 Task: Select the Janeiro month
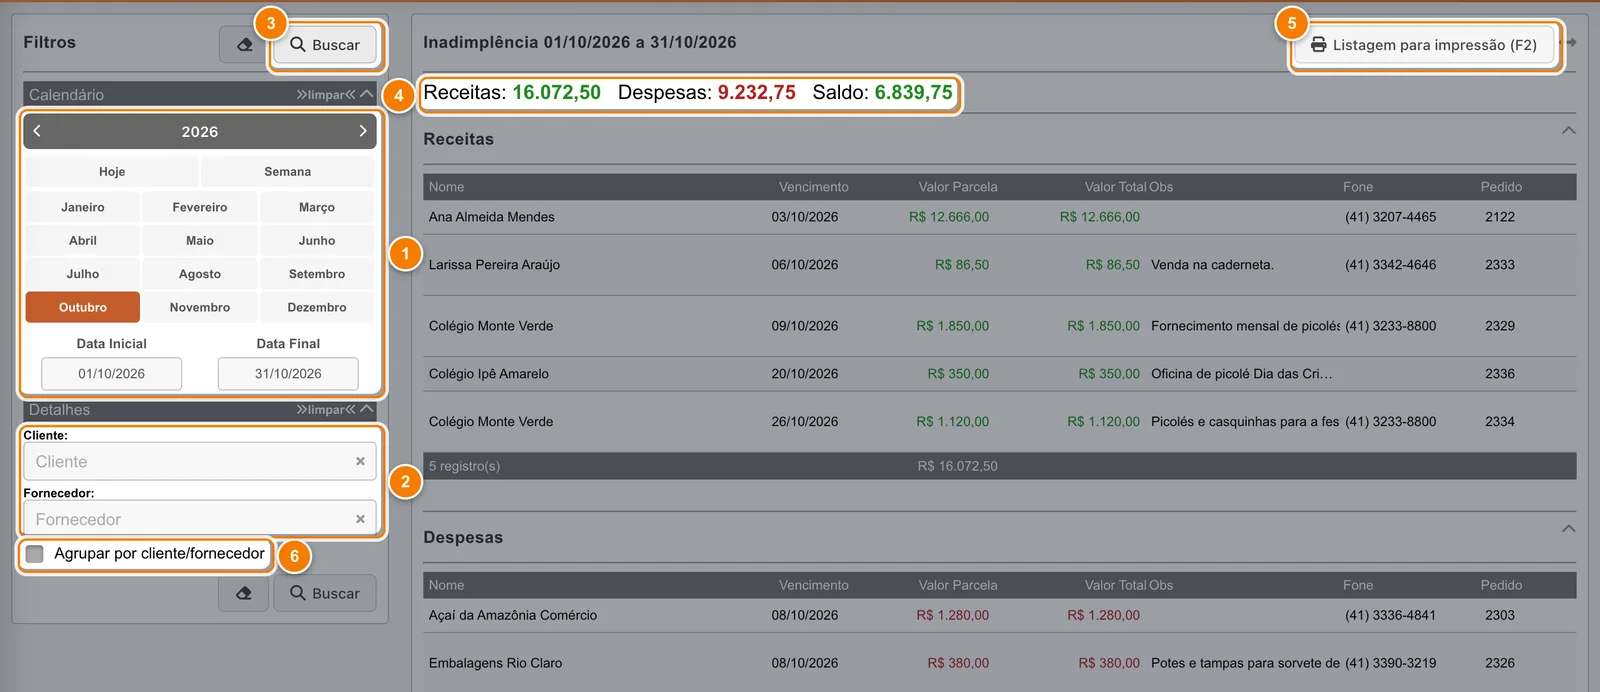83,207
